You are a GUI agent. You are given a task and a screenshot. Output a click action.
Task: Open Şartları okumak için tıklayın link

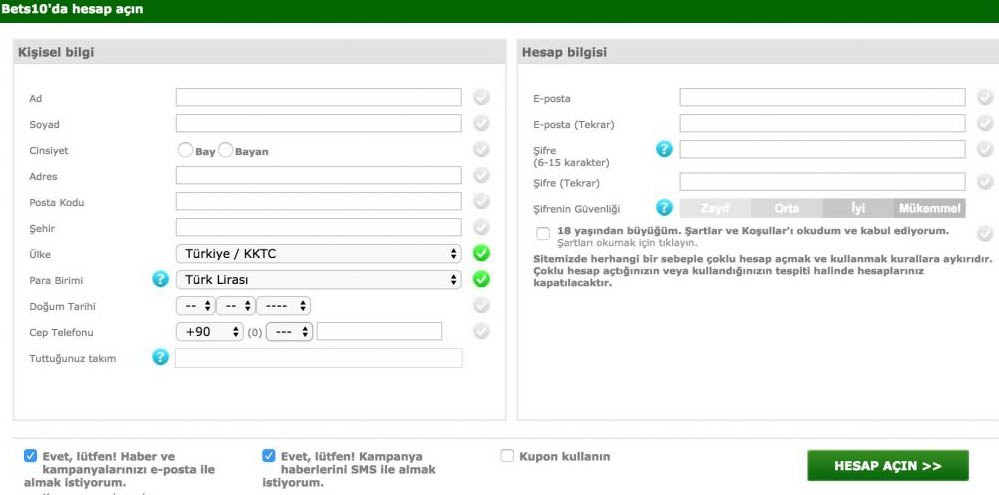coord(627,243)
